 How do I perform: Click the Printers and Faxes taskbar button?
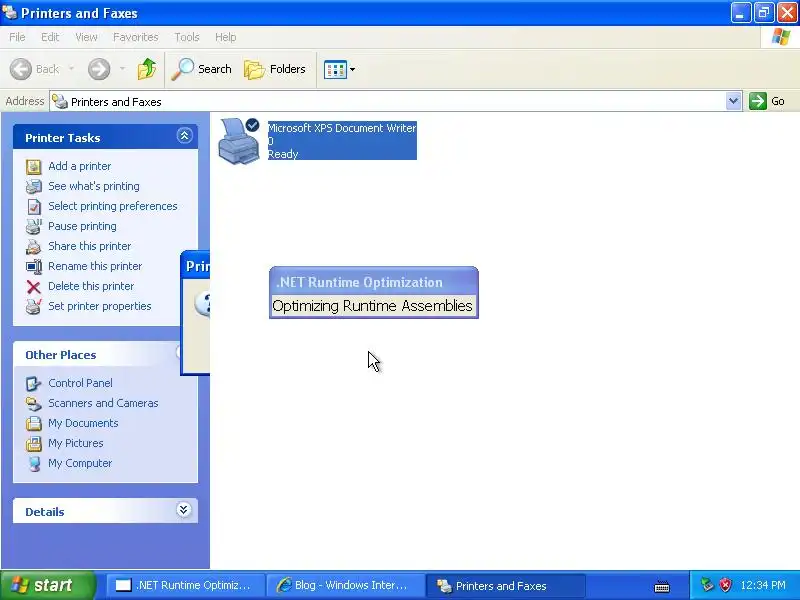[x=505, y=585]
